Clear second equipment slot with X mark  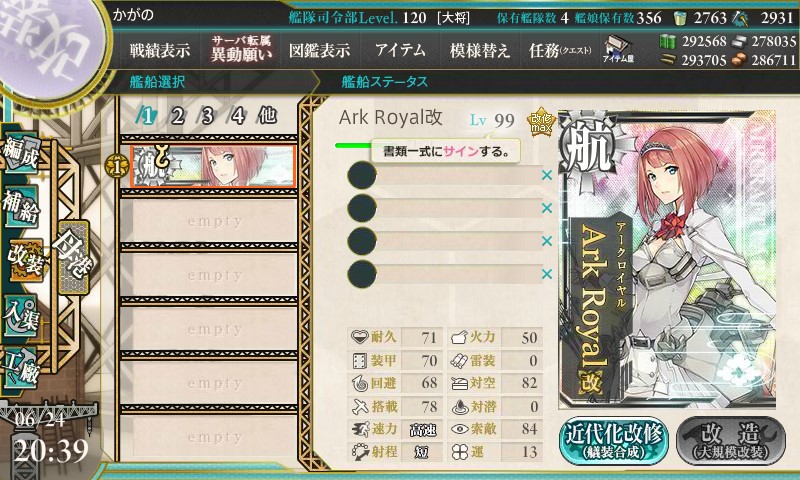(547, 208)
